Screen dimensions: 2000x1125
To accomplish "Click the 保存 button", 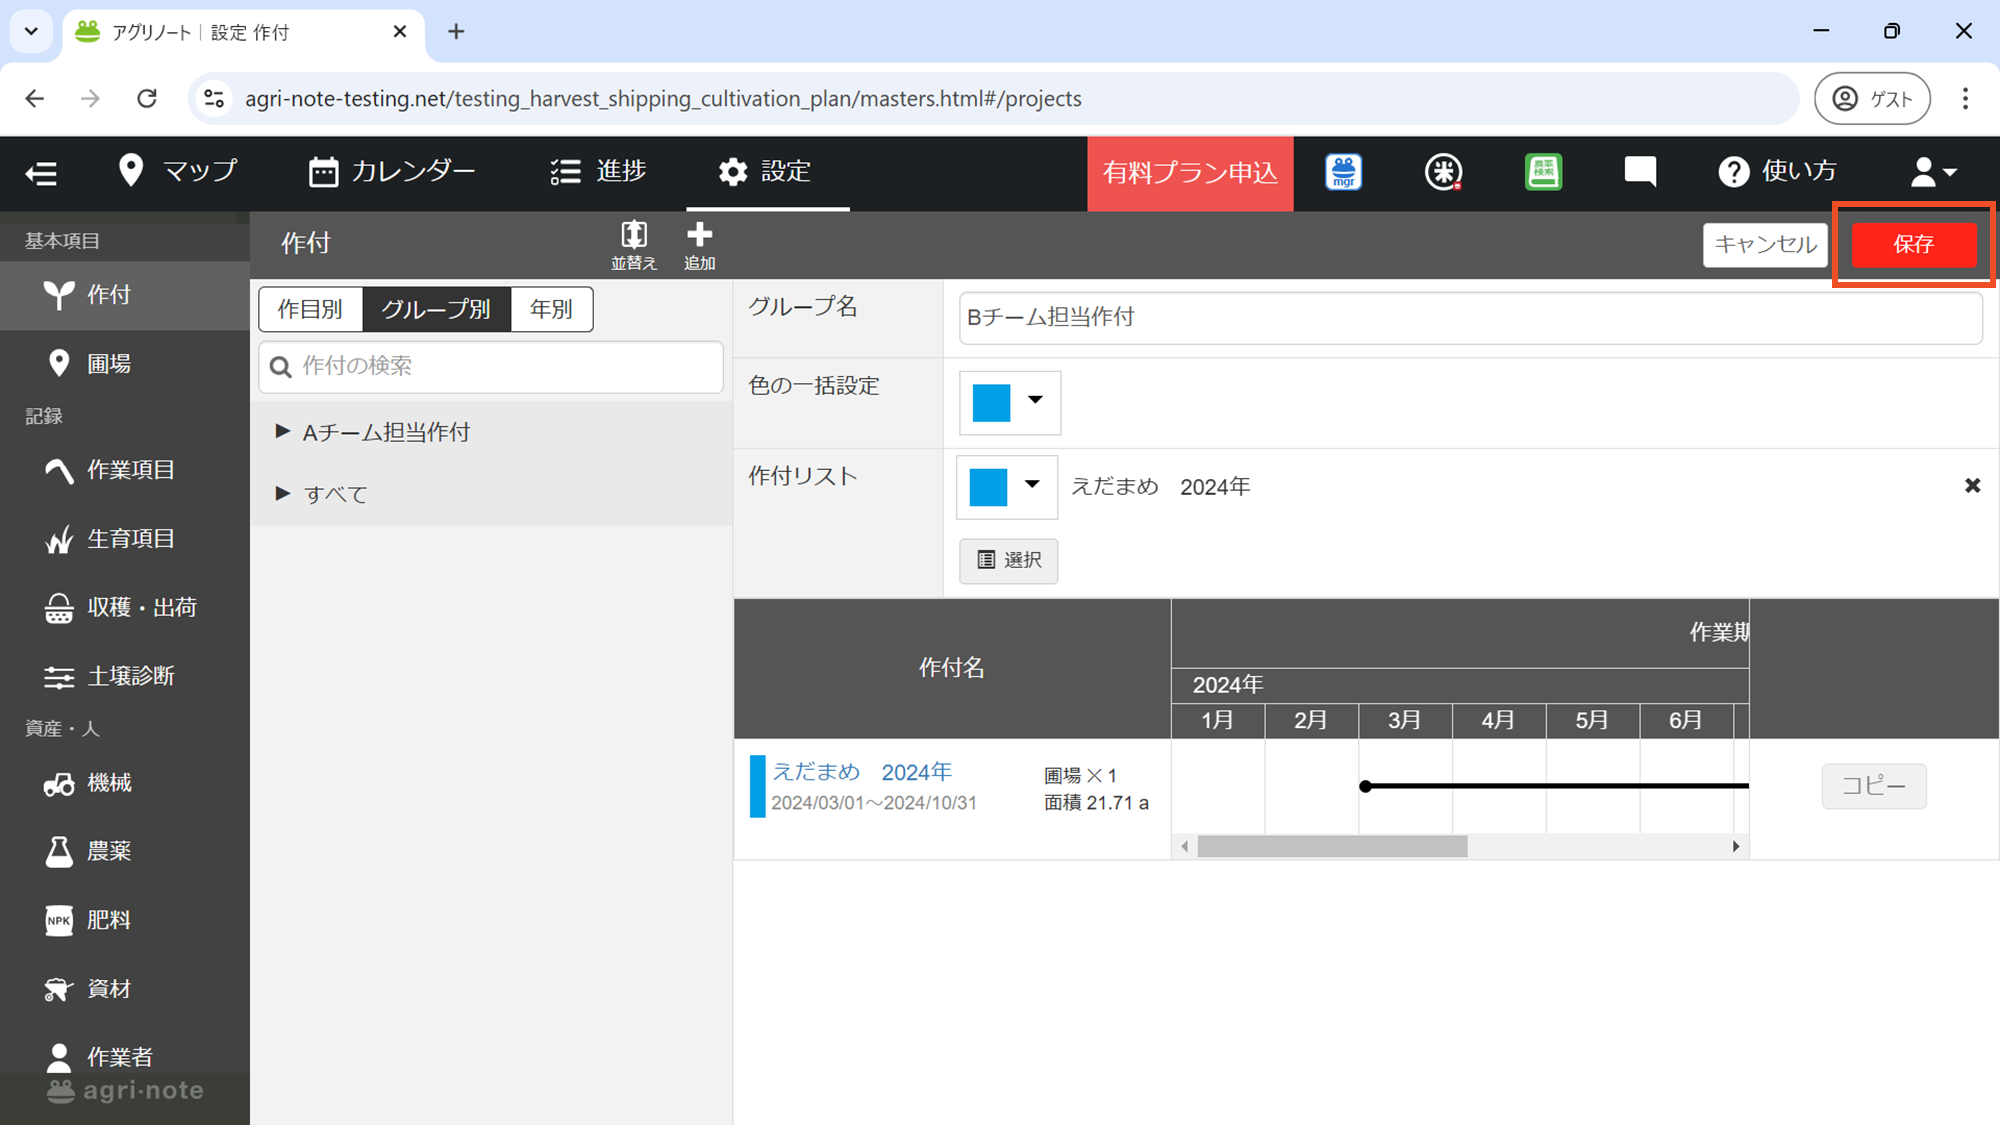I will tap(1913, 244).
